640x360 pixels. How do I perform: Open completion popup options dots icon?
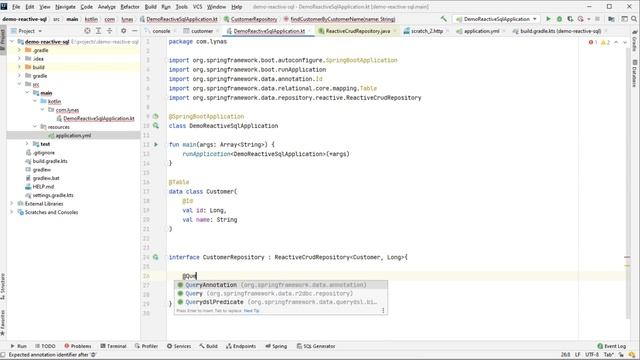click(383, 311)
